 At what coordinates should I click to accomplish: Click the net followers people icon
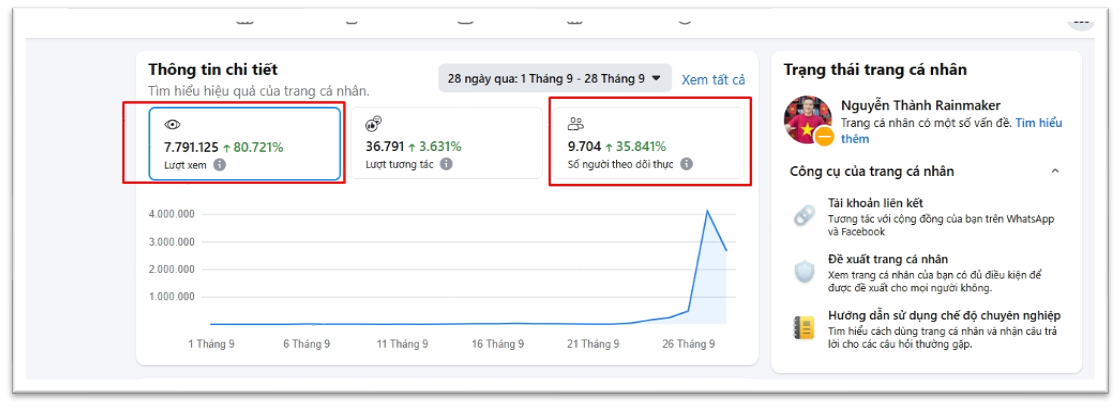coord(576,124)
